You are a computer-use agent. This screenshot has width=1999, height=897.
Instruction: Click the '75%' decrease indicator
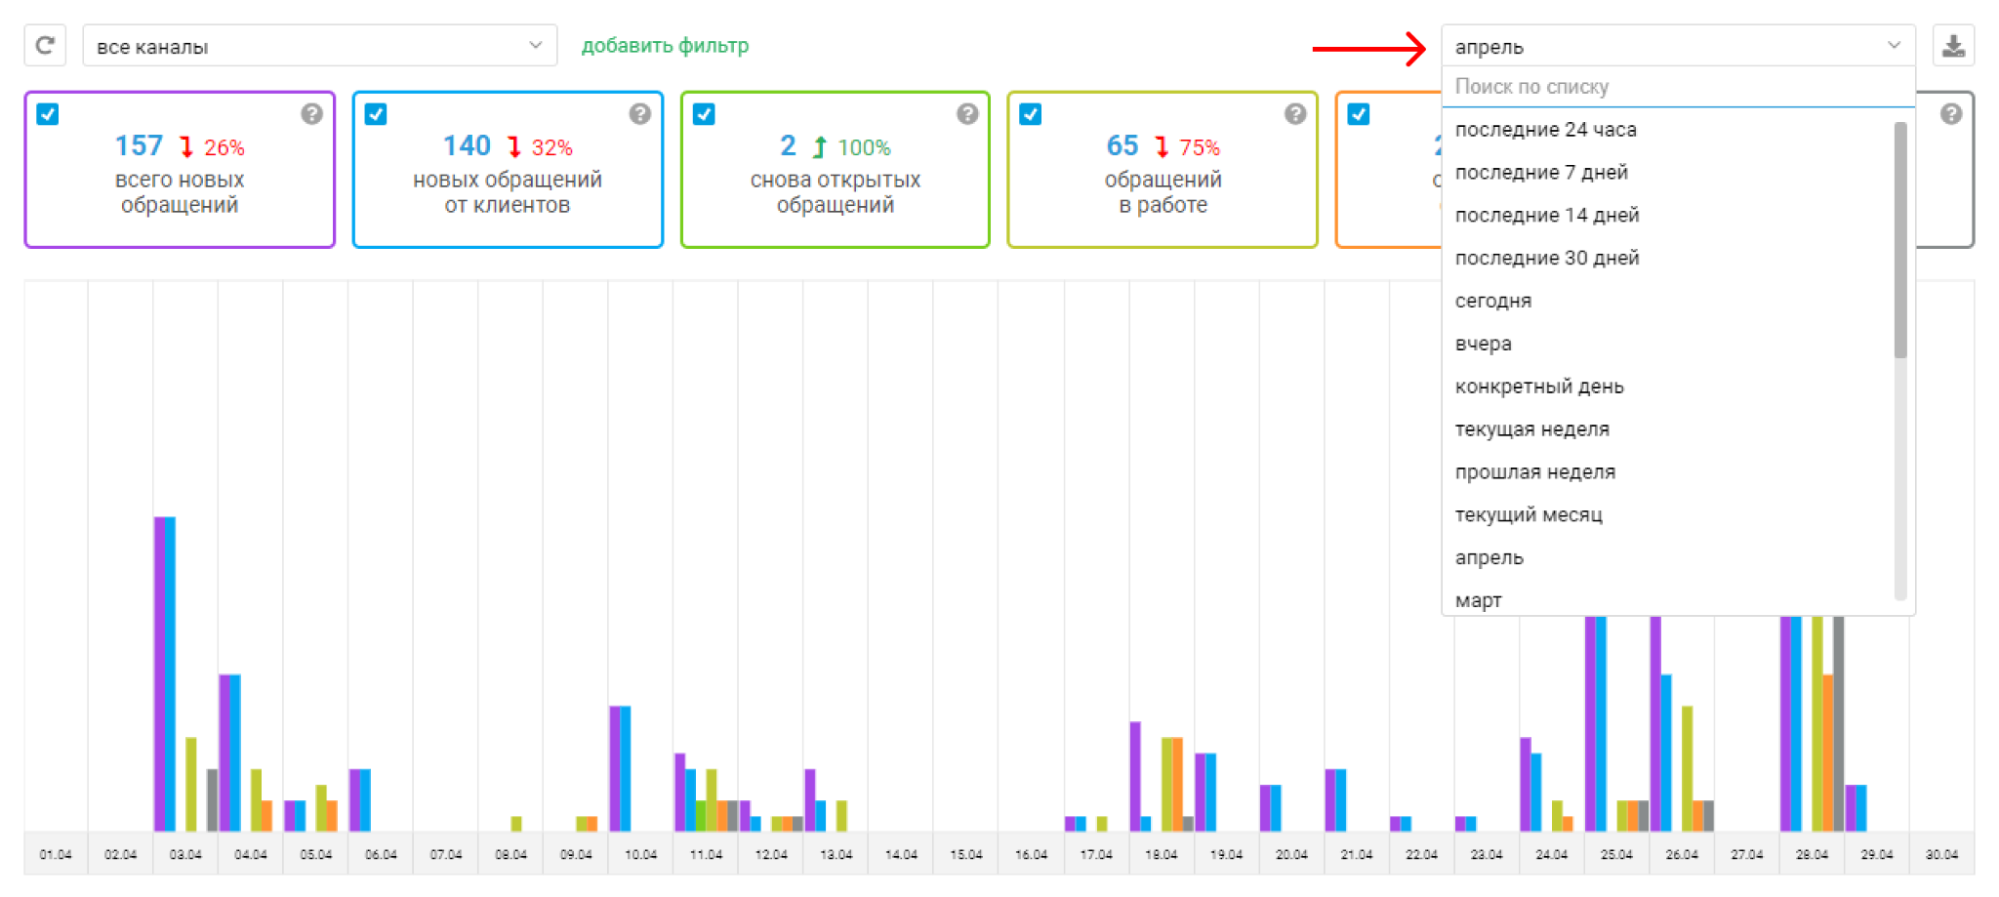[x=1199, y=148]
